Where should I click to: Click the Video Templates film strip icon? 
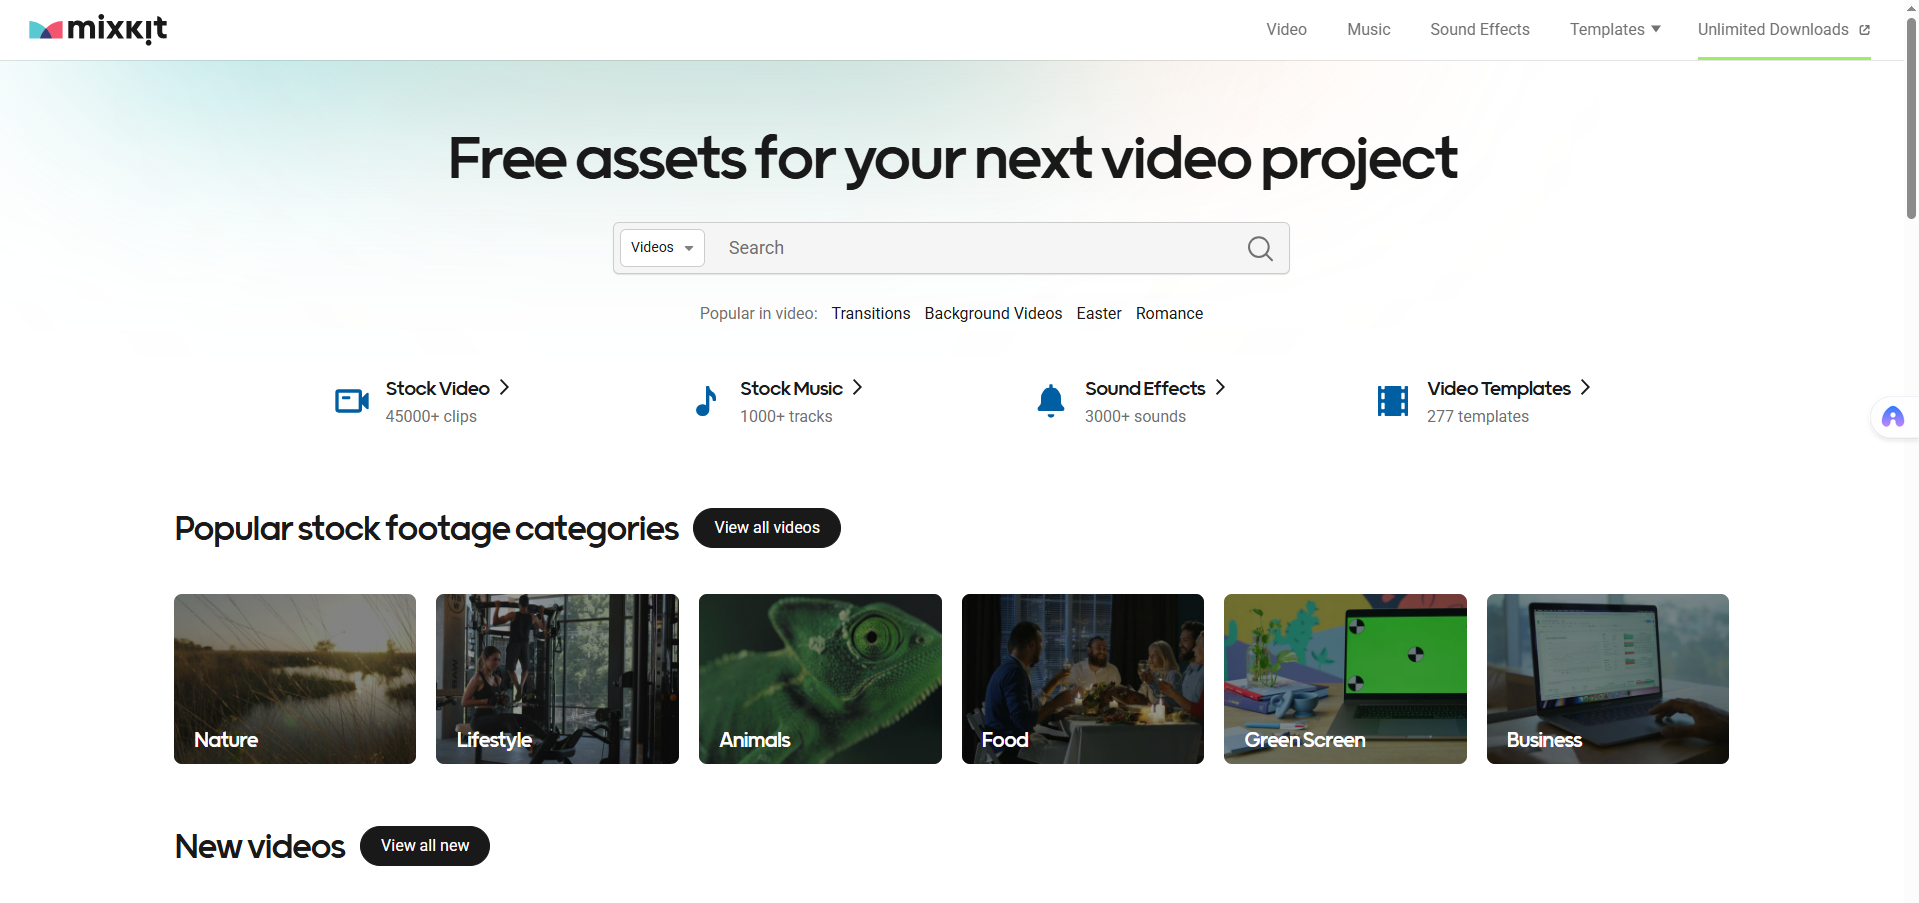click(1392, 401)
